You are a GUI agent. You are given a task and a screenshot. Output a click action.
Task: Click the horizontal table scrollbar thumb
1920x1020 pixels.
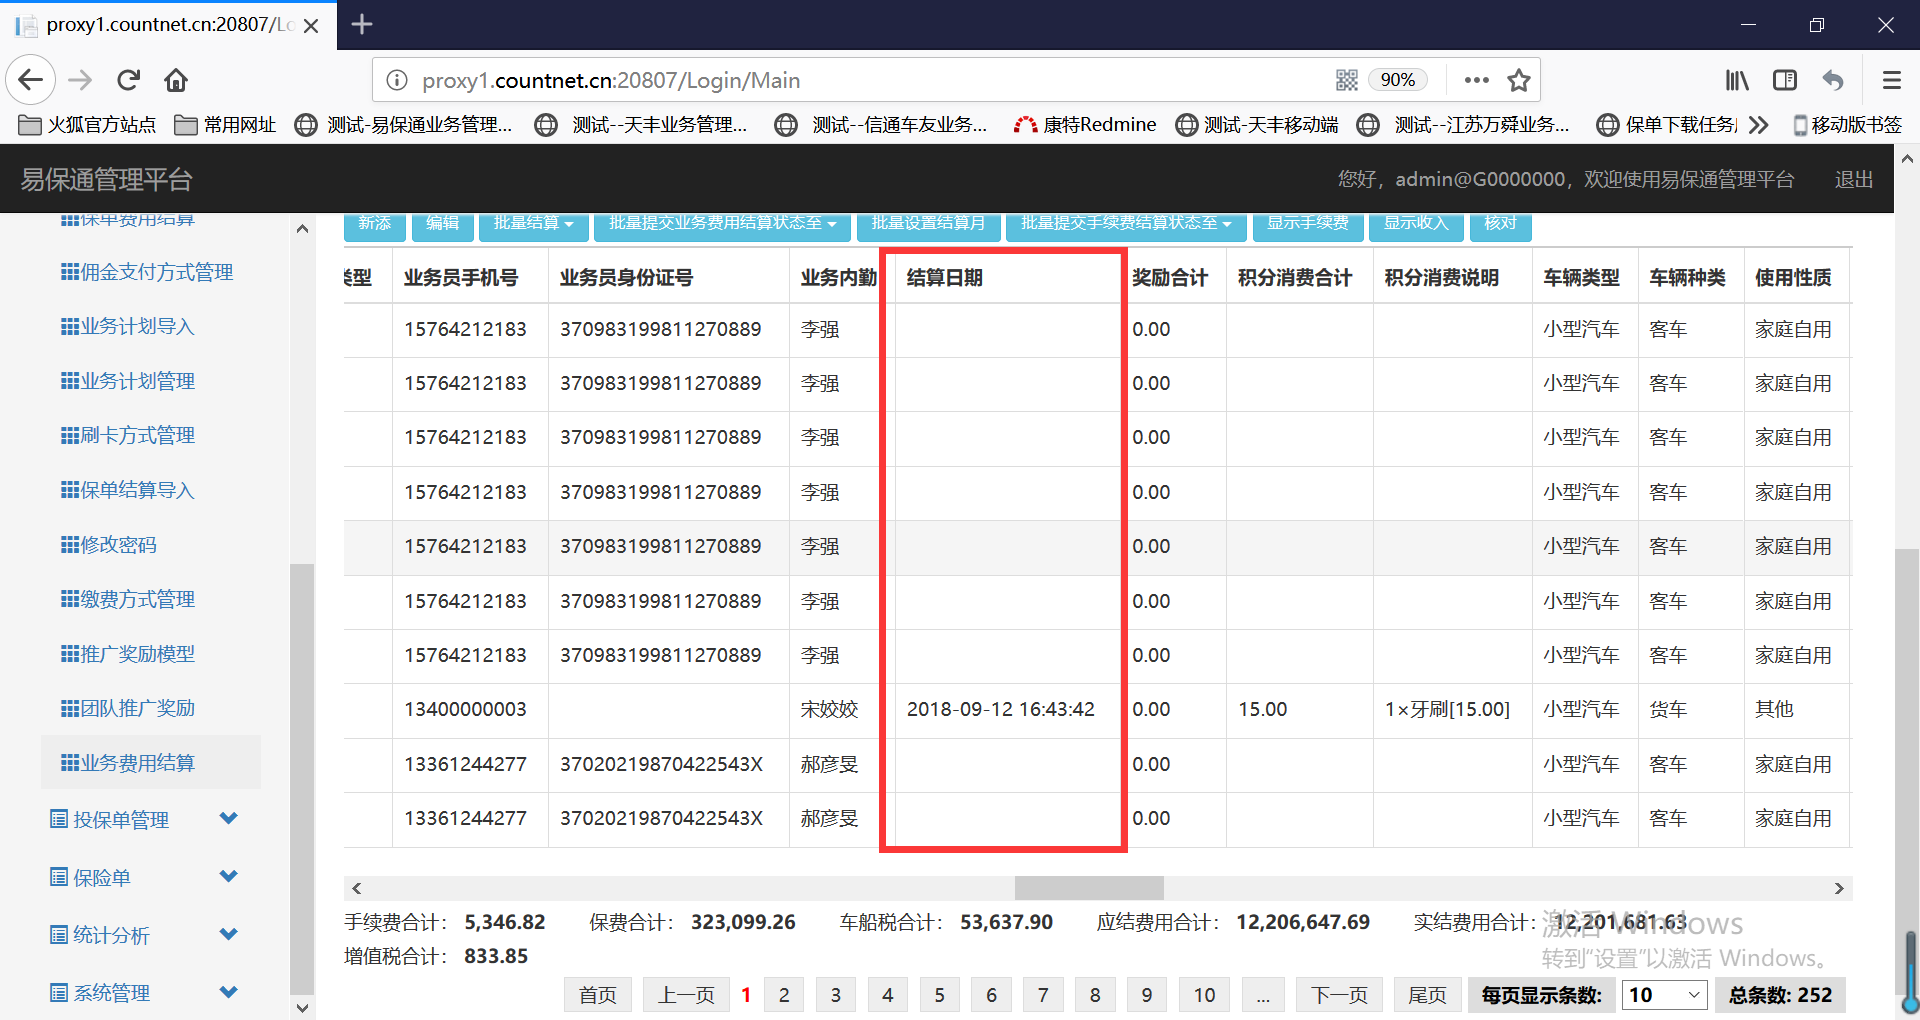tap(1088, 888)
